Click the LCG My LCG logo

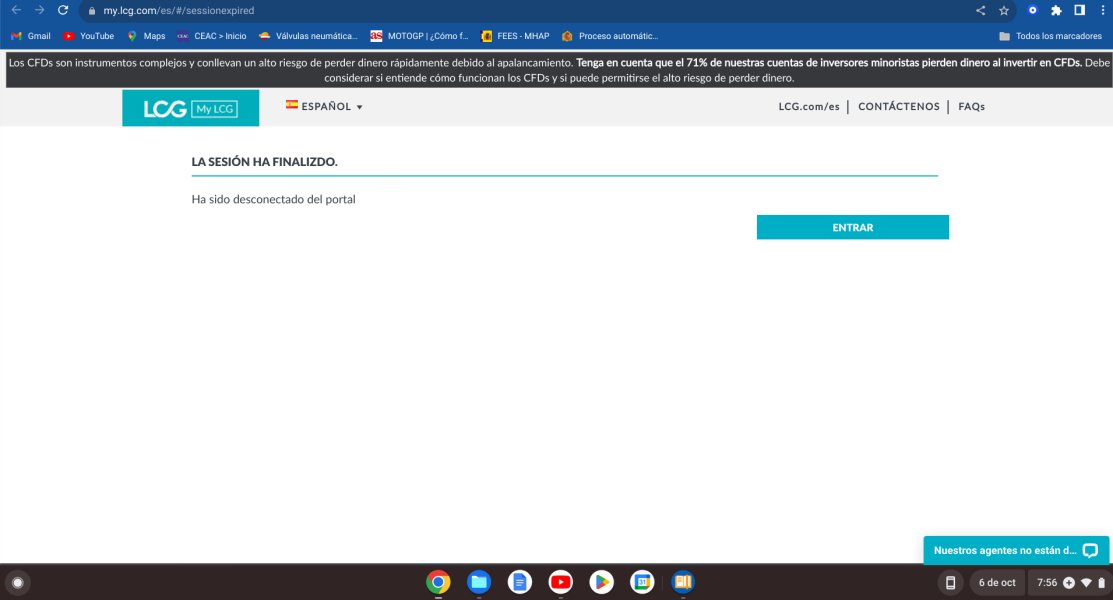pos(190,108)
